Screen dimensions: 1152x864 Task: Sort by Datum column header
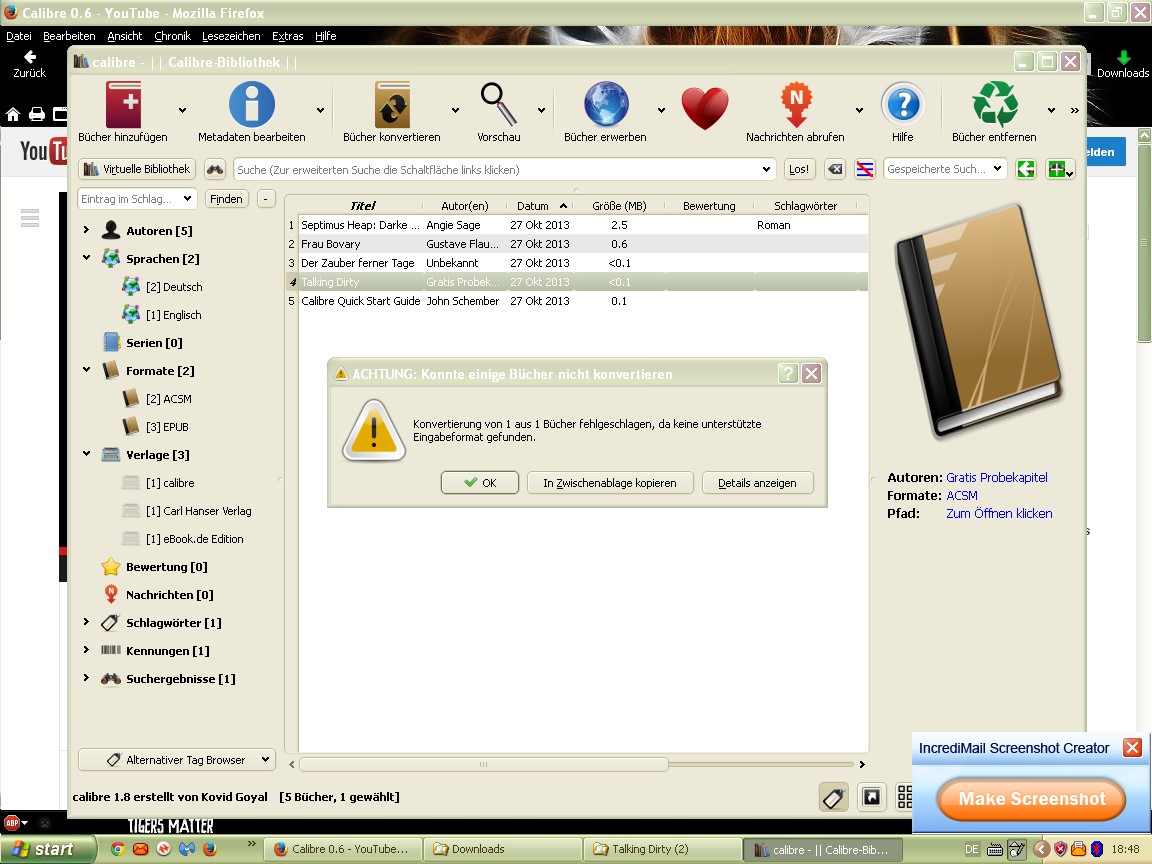(539, 206)
